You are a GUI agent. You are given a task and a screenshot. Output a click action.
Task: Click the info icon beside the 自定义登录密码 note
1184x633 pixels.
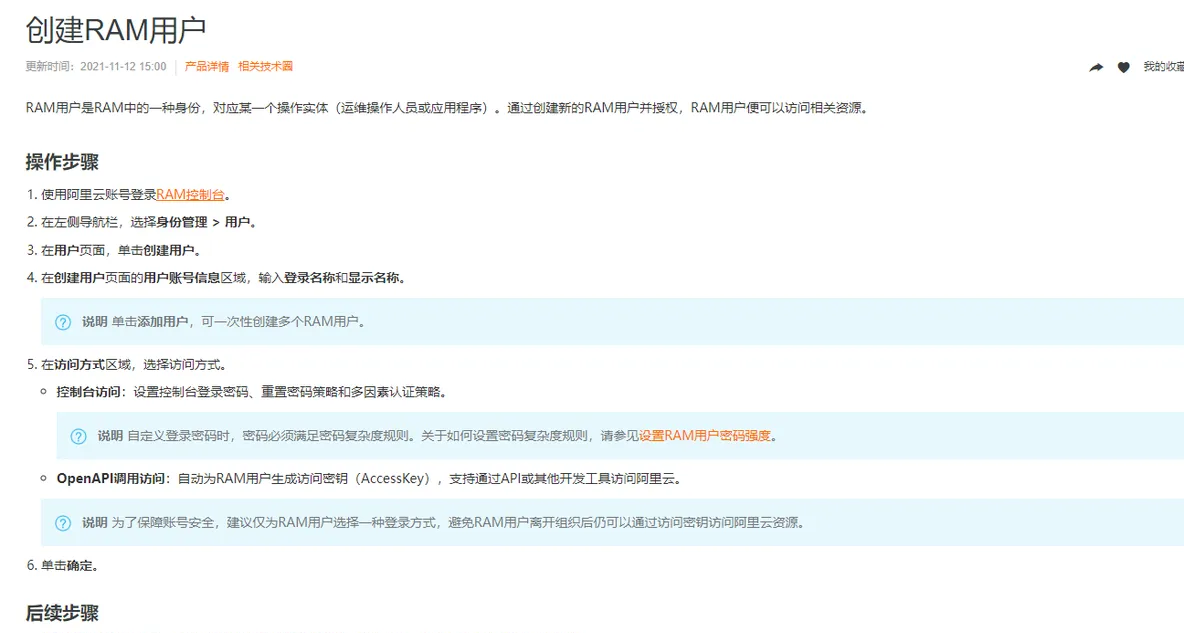point(79,437)
